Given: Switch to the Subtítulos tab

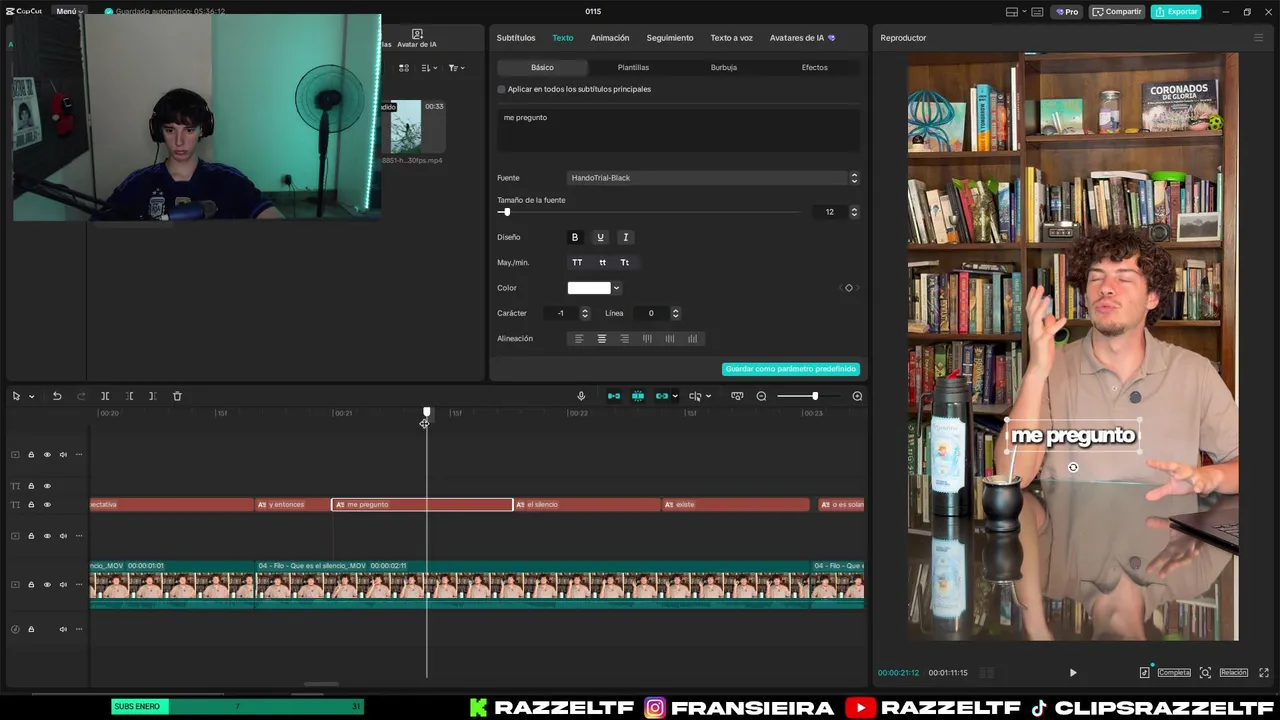Looking at the screenshot, I should [x=516, y=38].
